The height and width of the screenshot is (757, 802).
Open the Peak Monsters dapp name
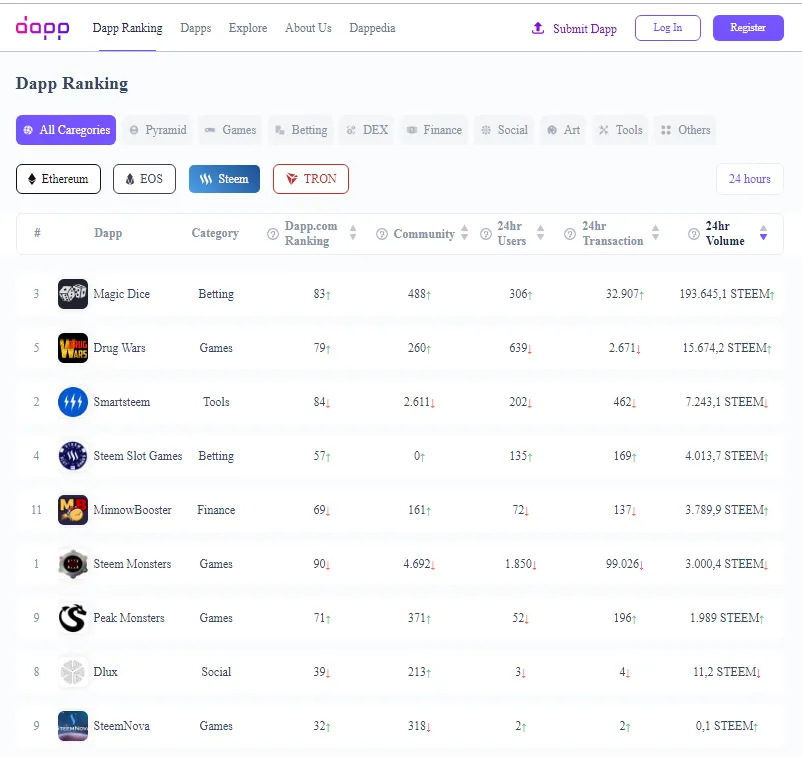129,618
